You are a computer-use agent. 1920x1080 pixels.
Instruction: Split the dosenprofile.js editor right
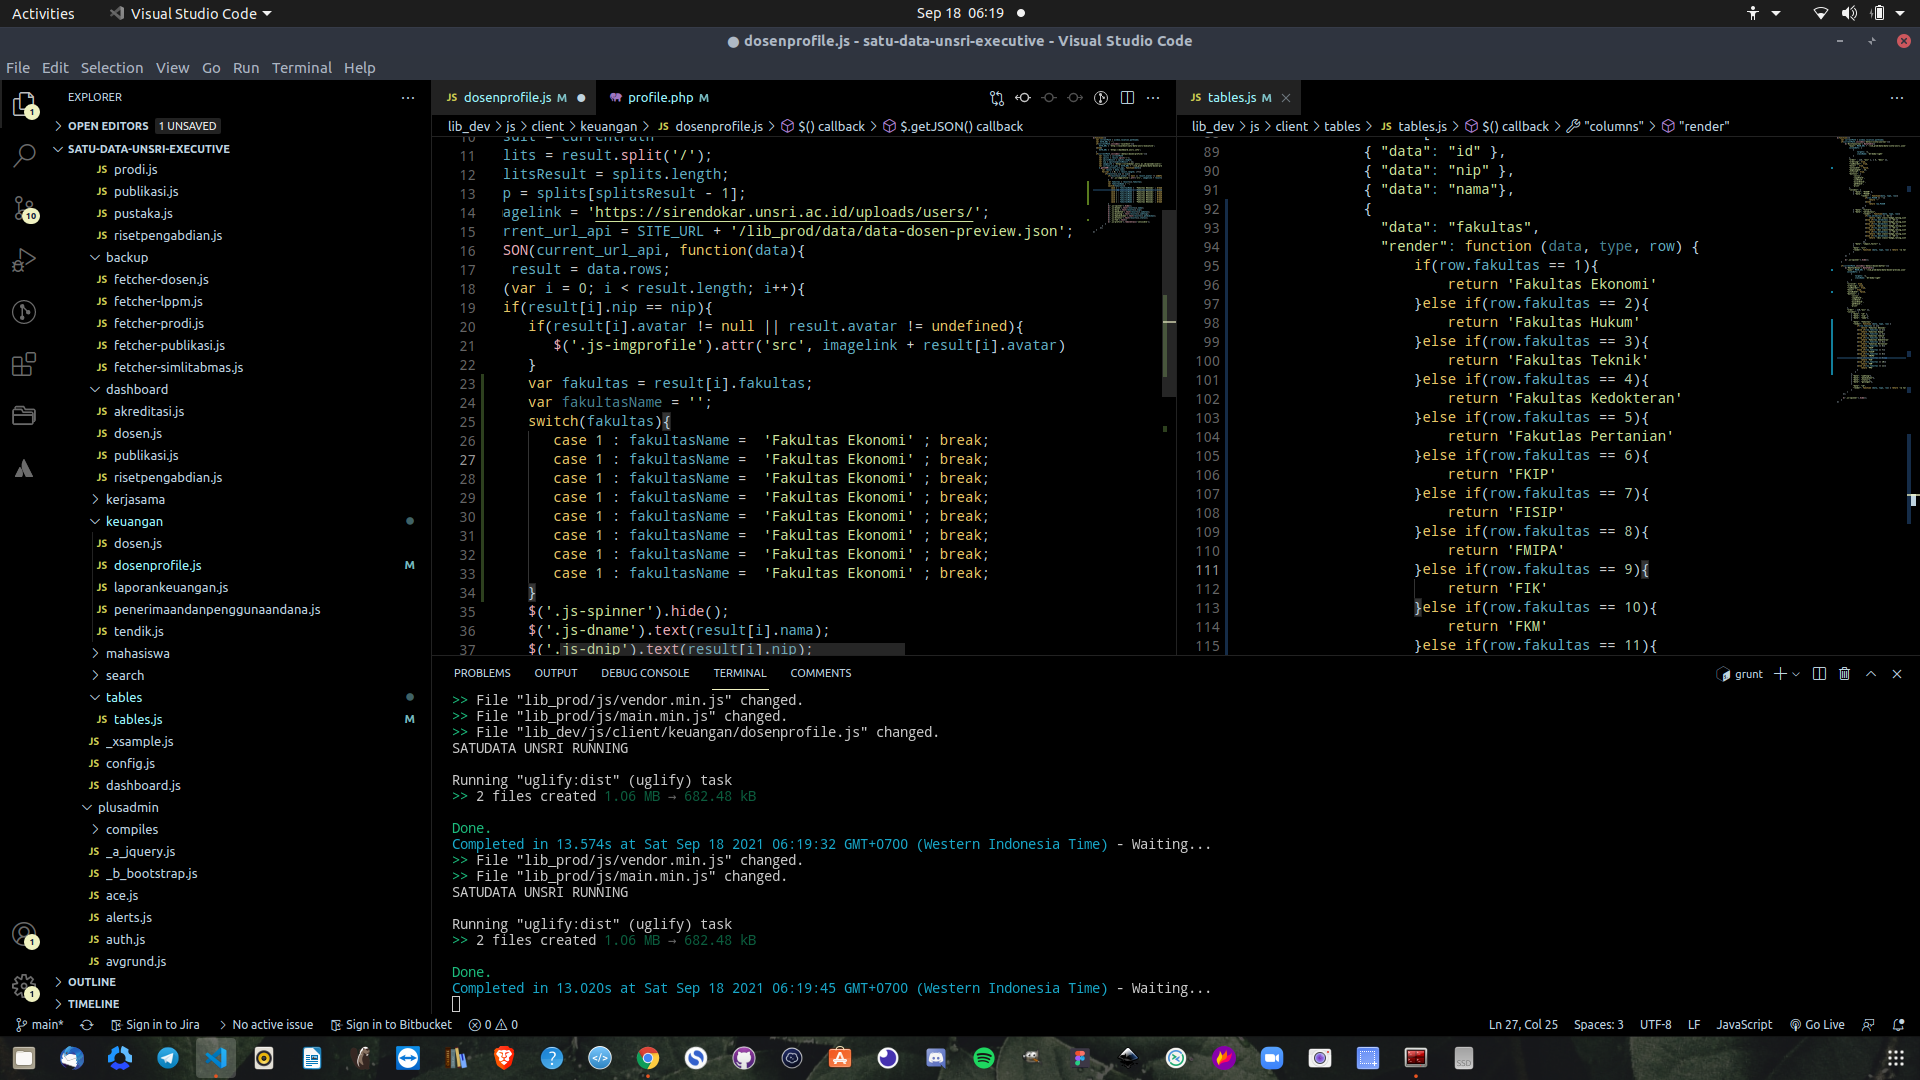click(1127, 97)
